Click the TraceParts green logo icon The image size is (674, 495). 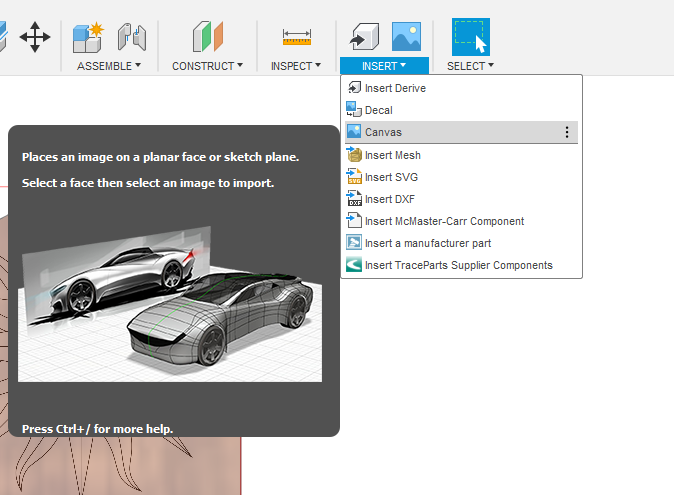pyautogui.click(x=354, y=265)
